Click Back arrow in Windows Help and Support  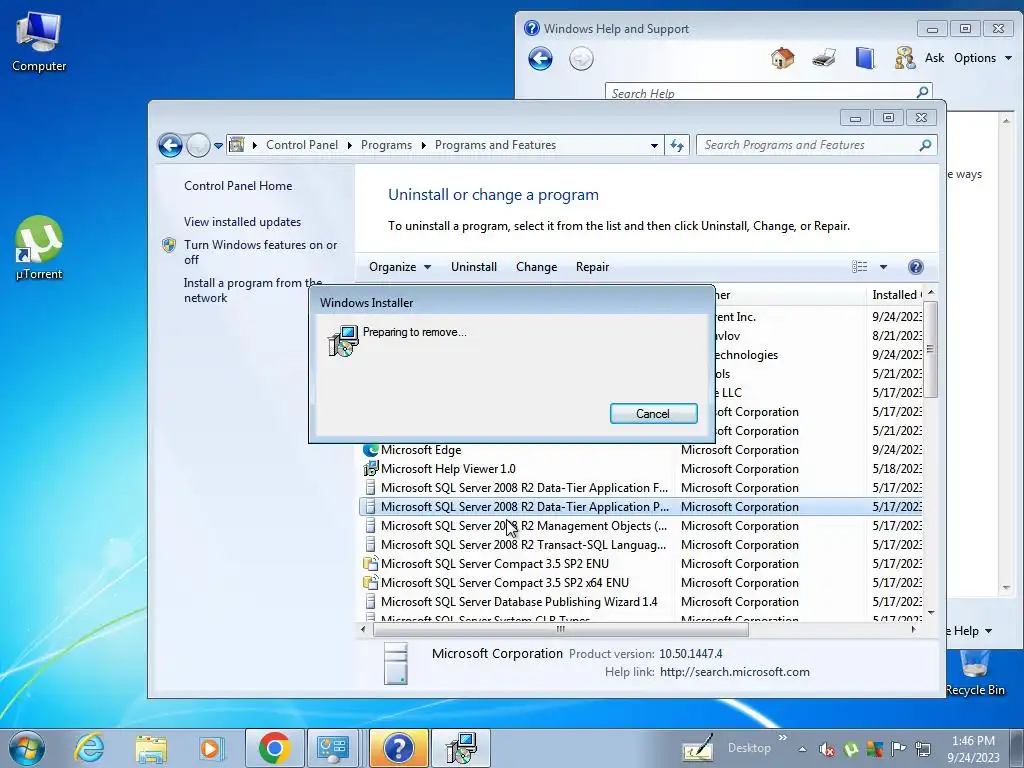click(x=540, y=59)
